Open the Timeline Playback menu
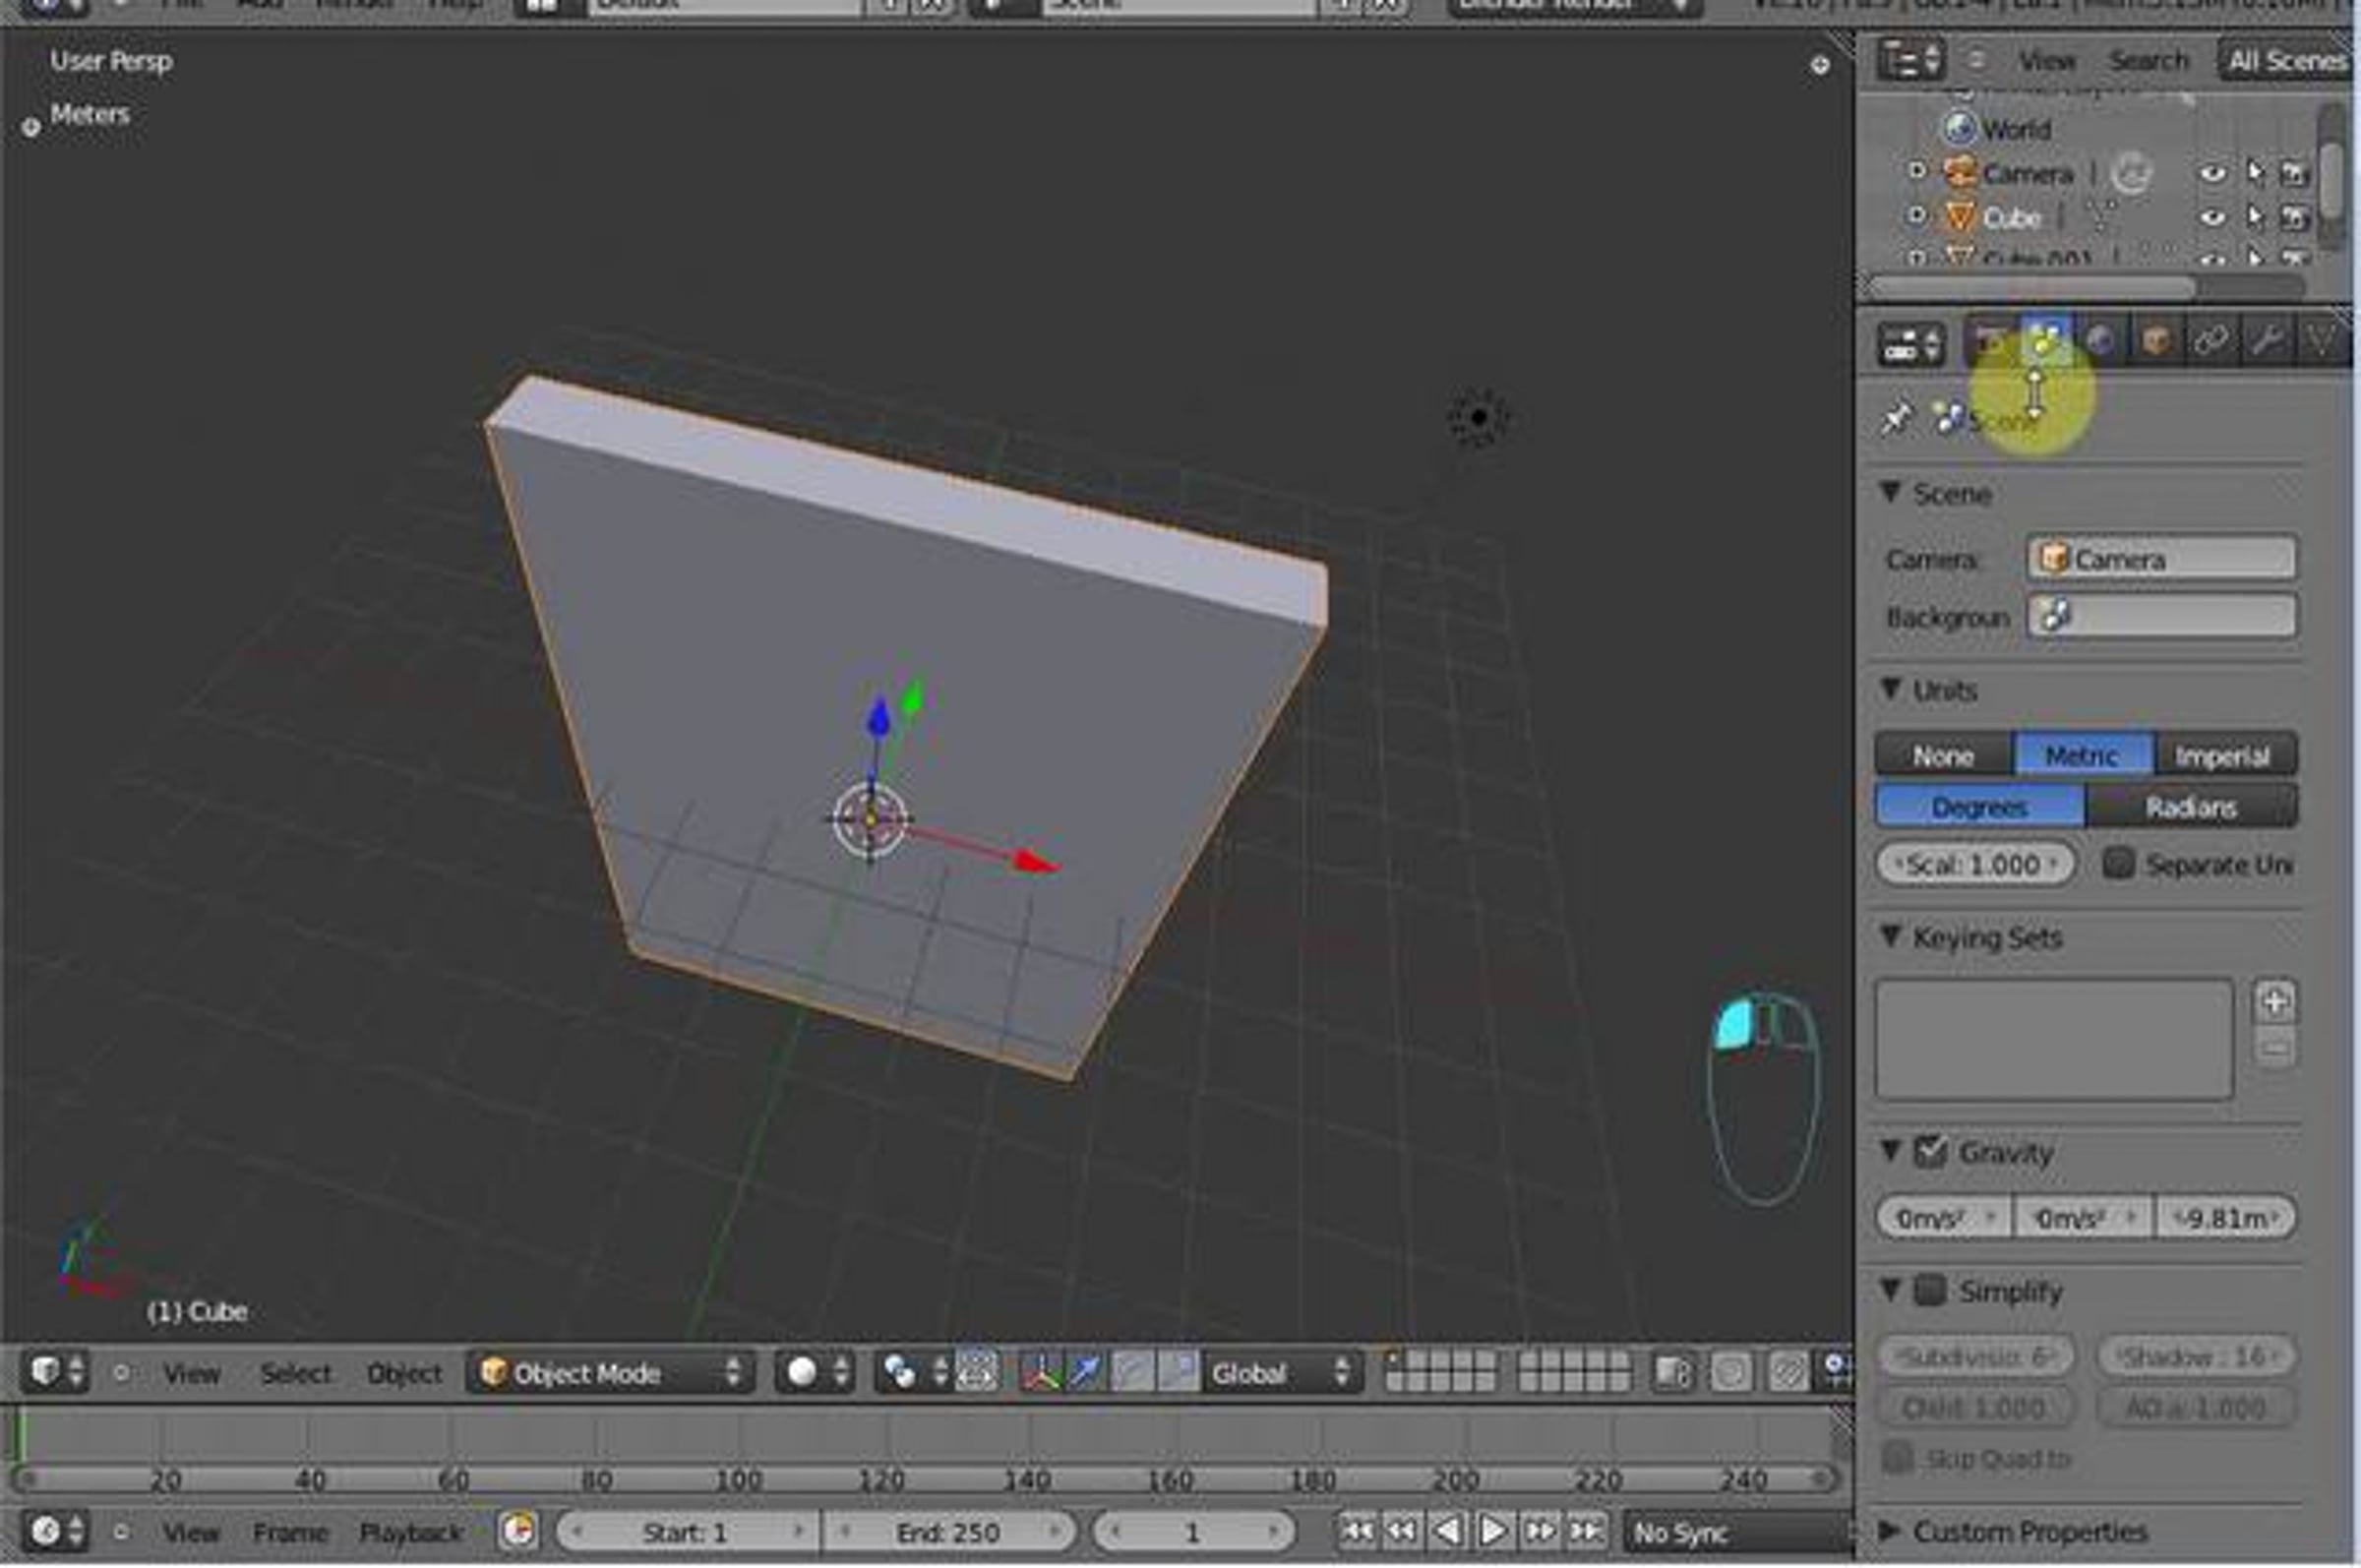 [410, 1532]
